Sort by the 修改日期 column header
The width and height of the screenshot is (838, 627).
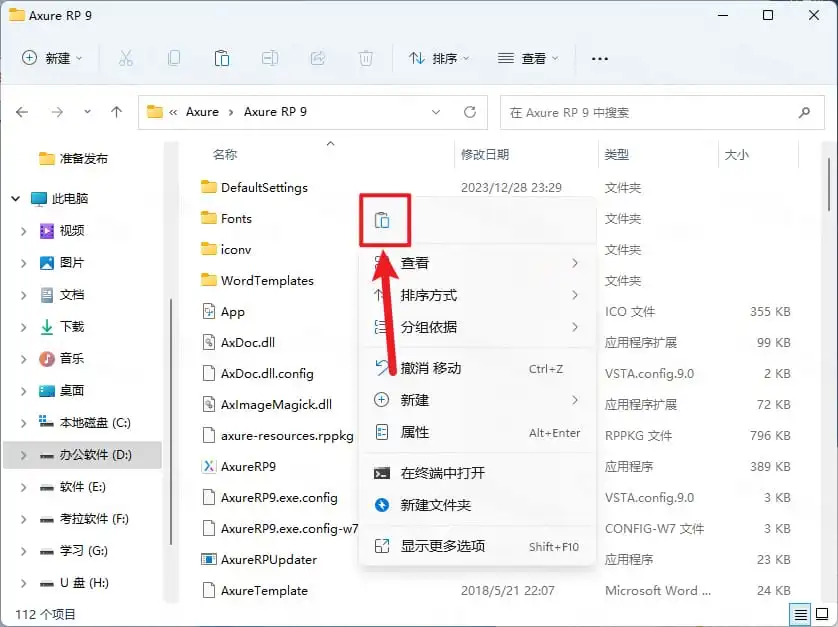(485, 154)
